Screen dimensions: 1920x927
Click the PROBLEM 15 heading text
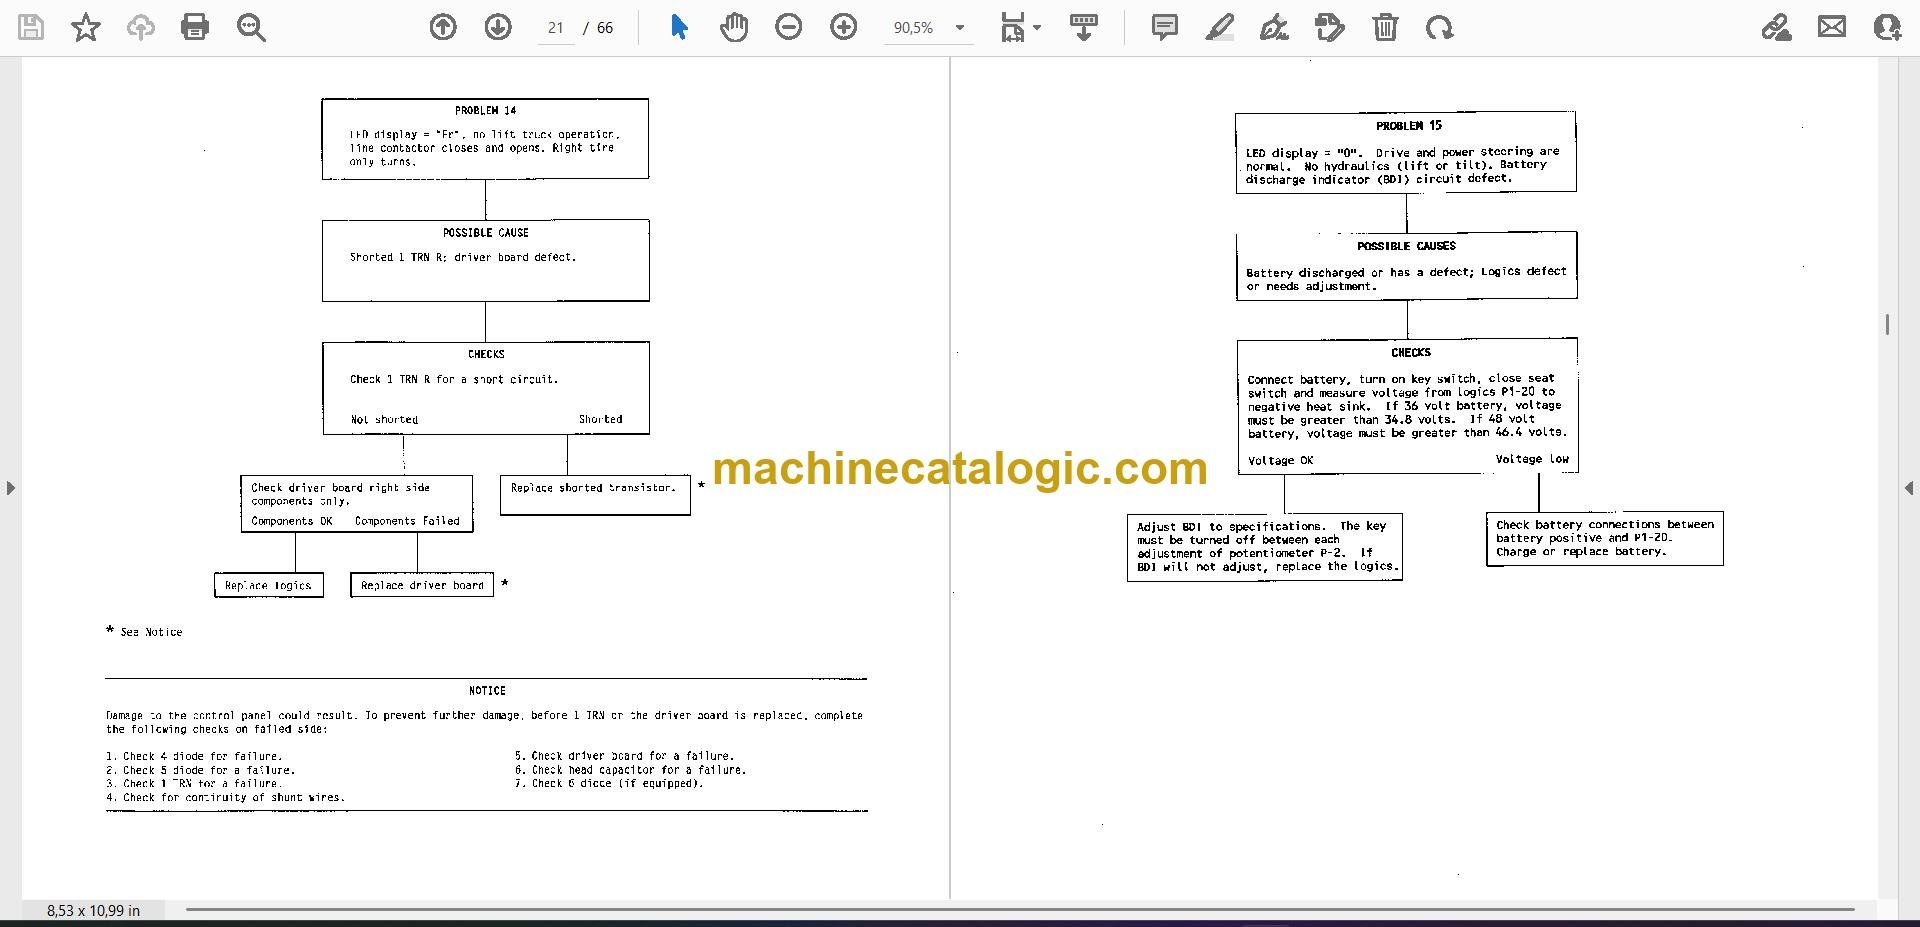[1409, 126]
